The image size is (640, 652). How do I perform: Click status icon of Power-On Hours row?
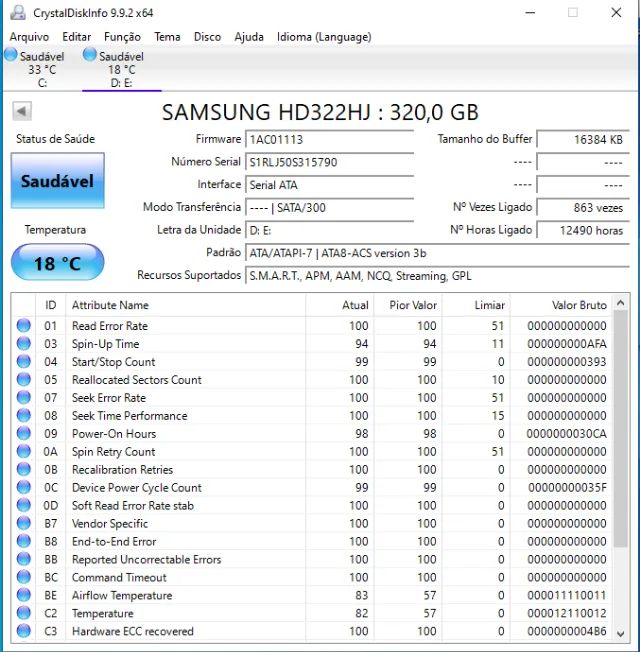click(x=24, y=433)
